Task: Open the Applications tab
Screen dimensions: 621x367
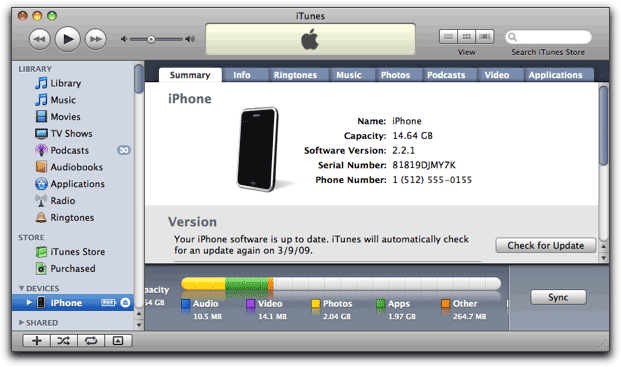Action: point(556,75)
